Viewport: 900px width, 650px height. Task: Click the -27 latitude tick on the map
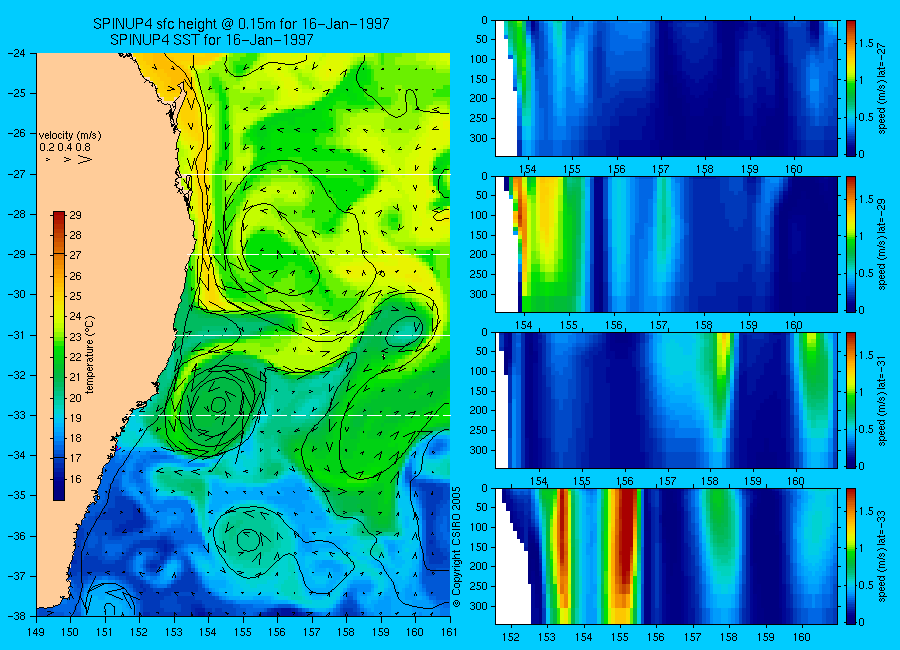point(17,174)
